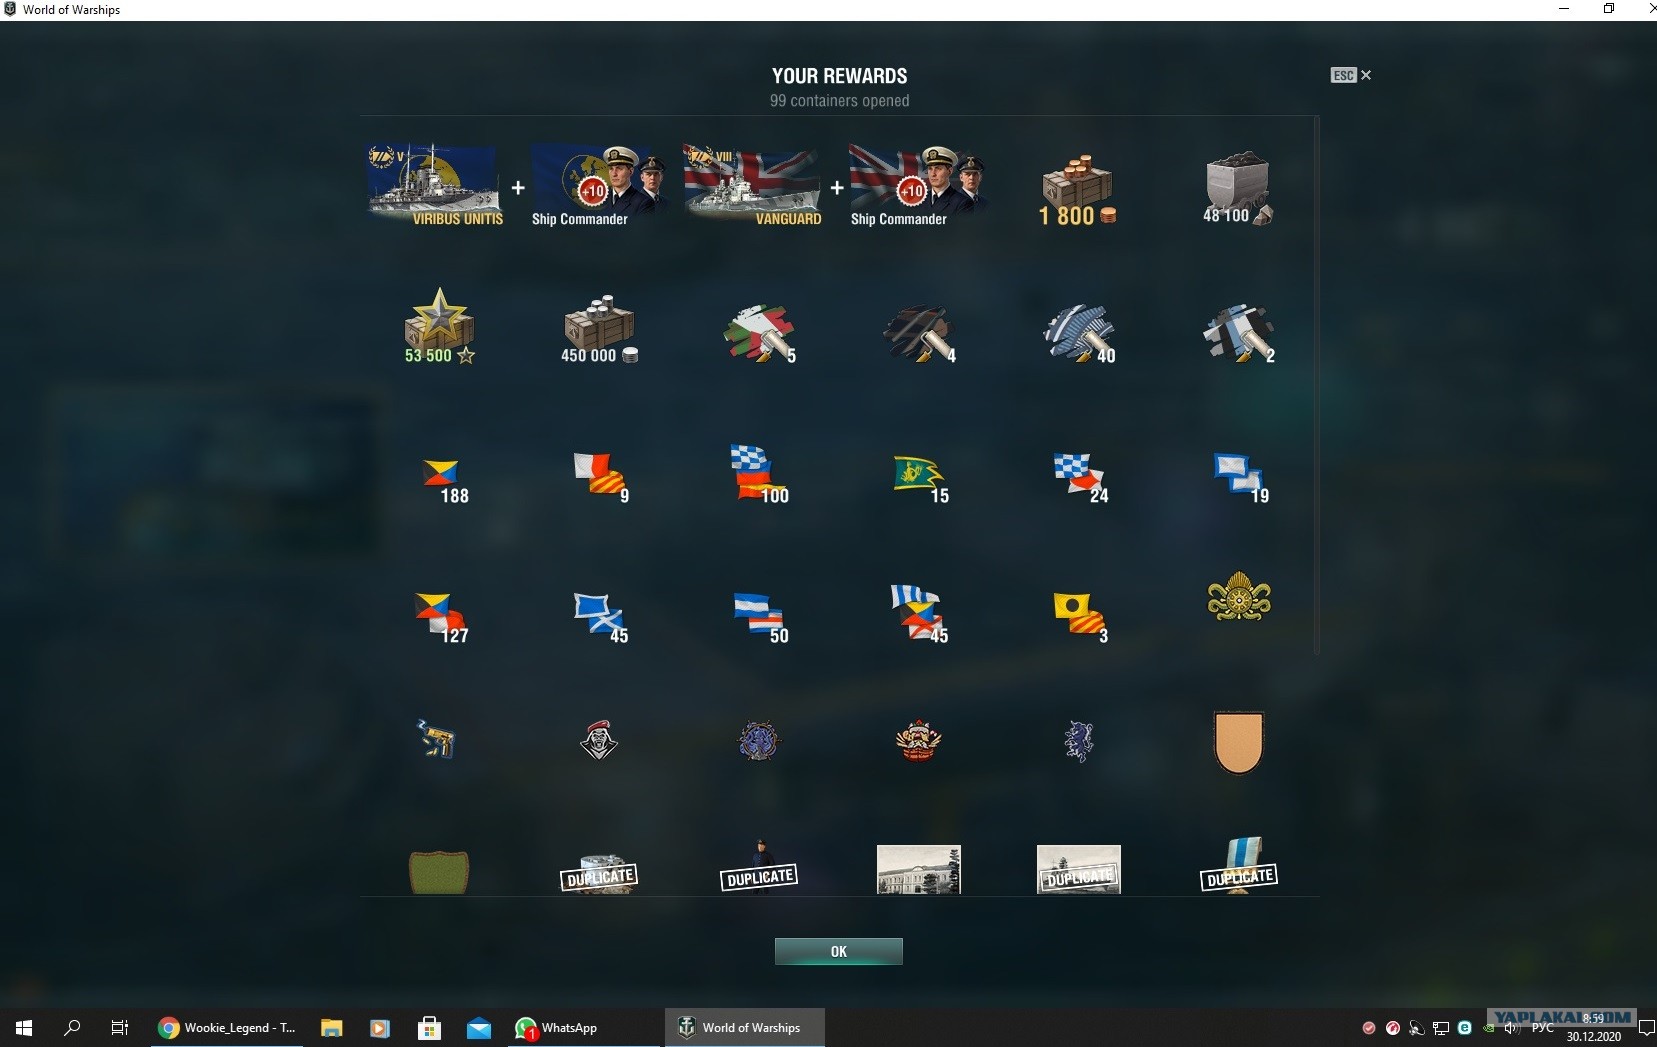Click the green dragon flag with count 15

(921, 478)
